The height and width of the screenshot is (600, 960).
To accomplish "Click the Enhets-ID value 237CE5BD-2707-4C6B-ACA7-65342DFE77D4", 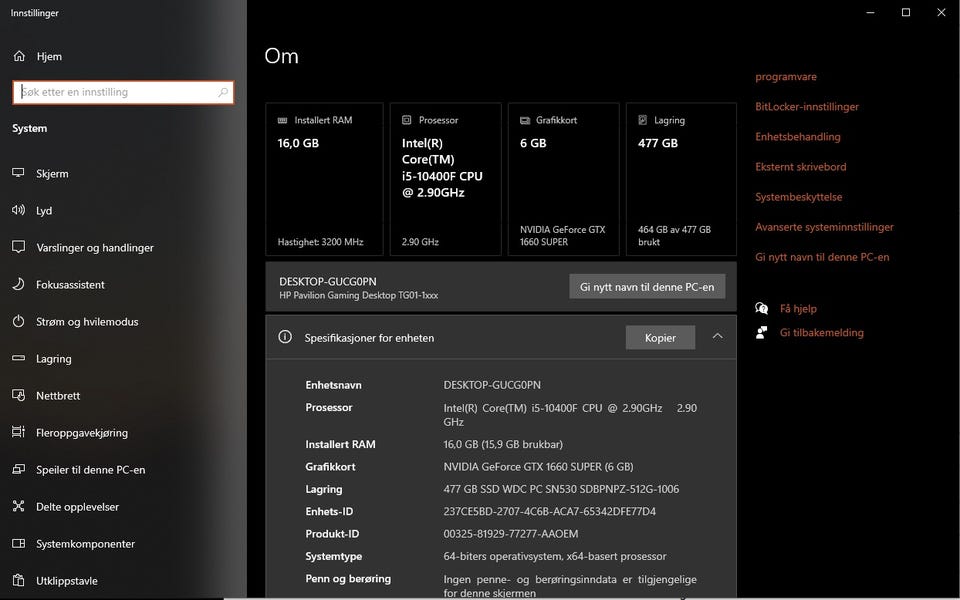I will 549,511.
